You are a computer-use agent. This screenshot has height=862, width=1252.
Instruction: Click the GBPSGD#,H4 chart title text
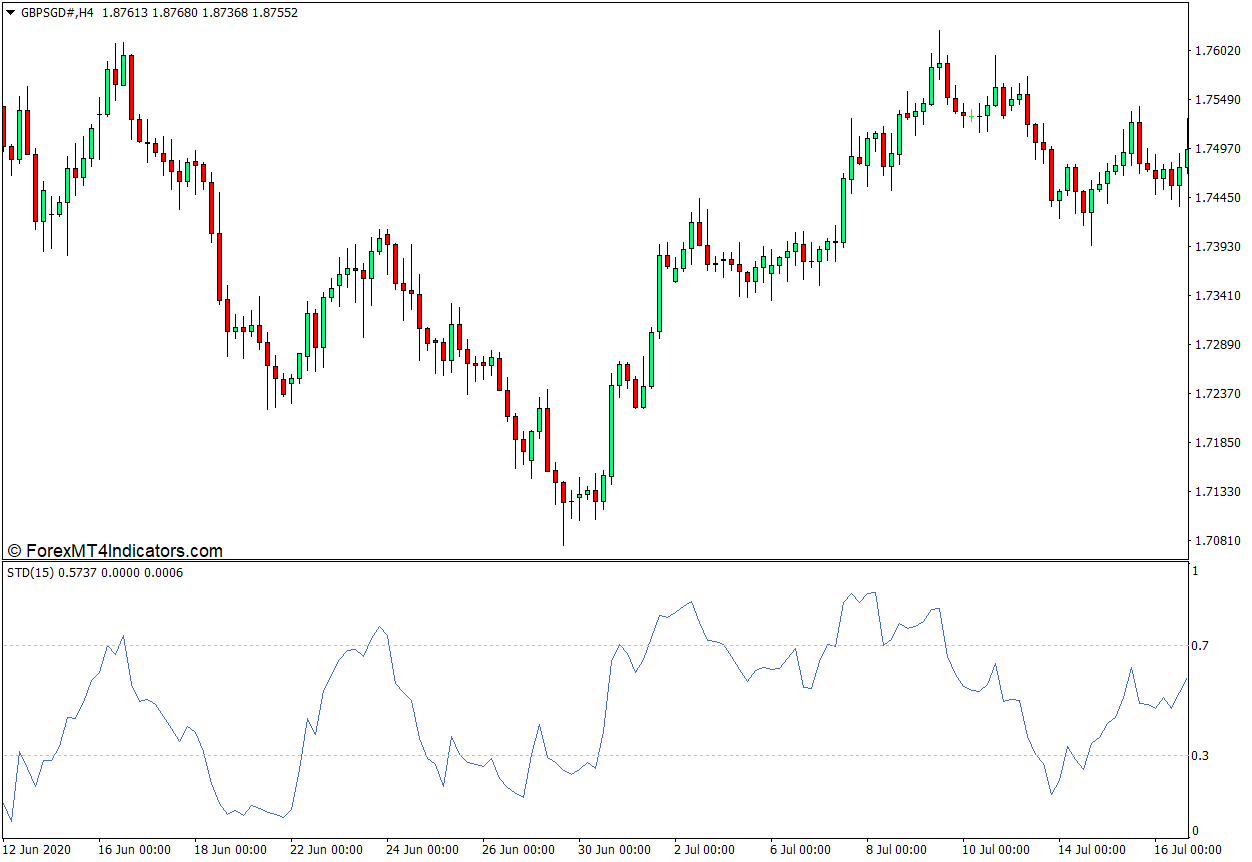pyautogui.click(x=58, y=13)
